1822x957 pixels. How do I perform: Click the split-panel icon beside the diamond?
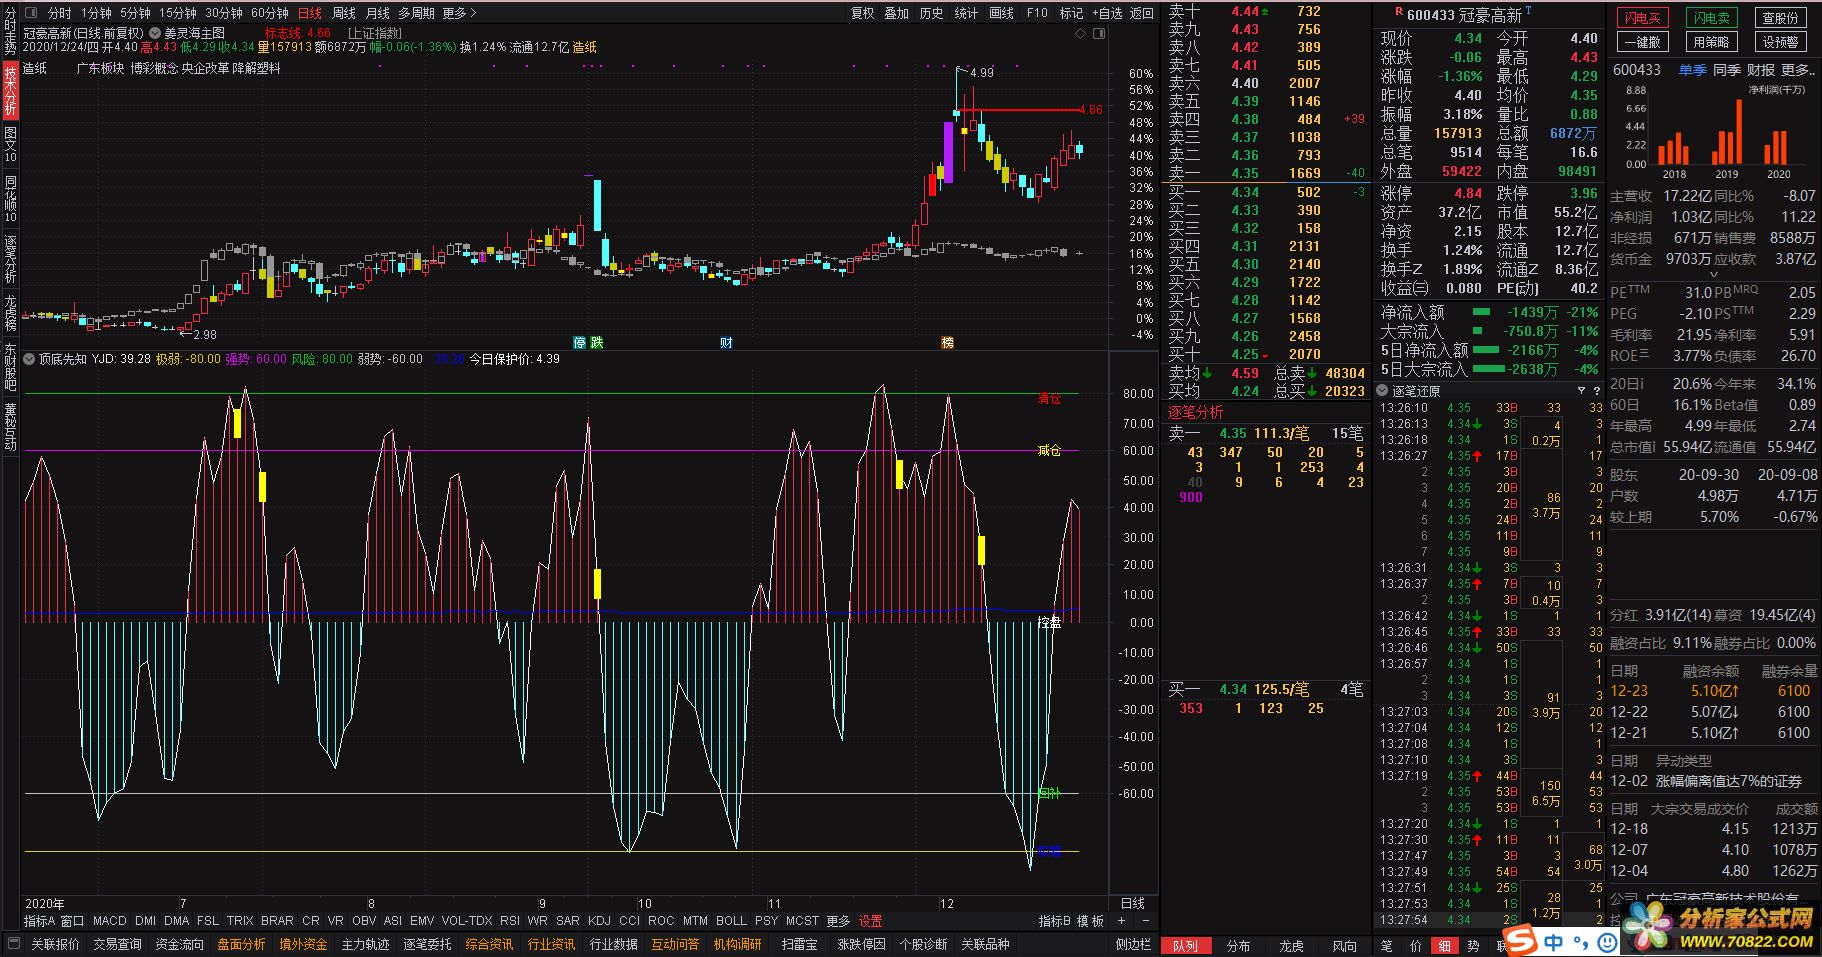(1099, 33)
